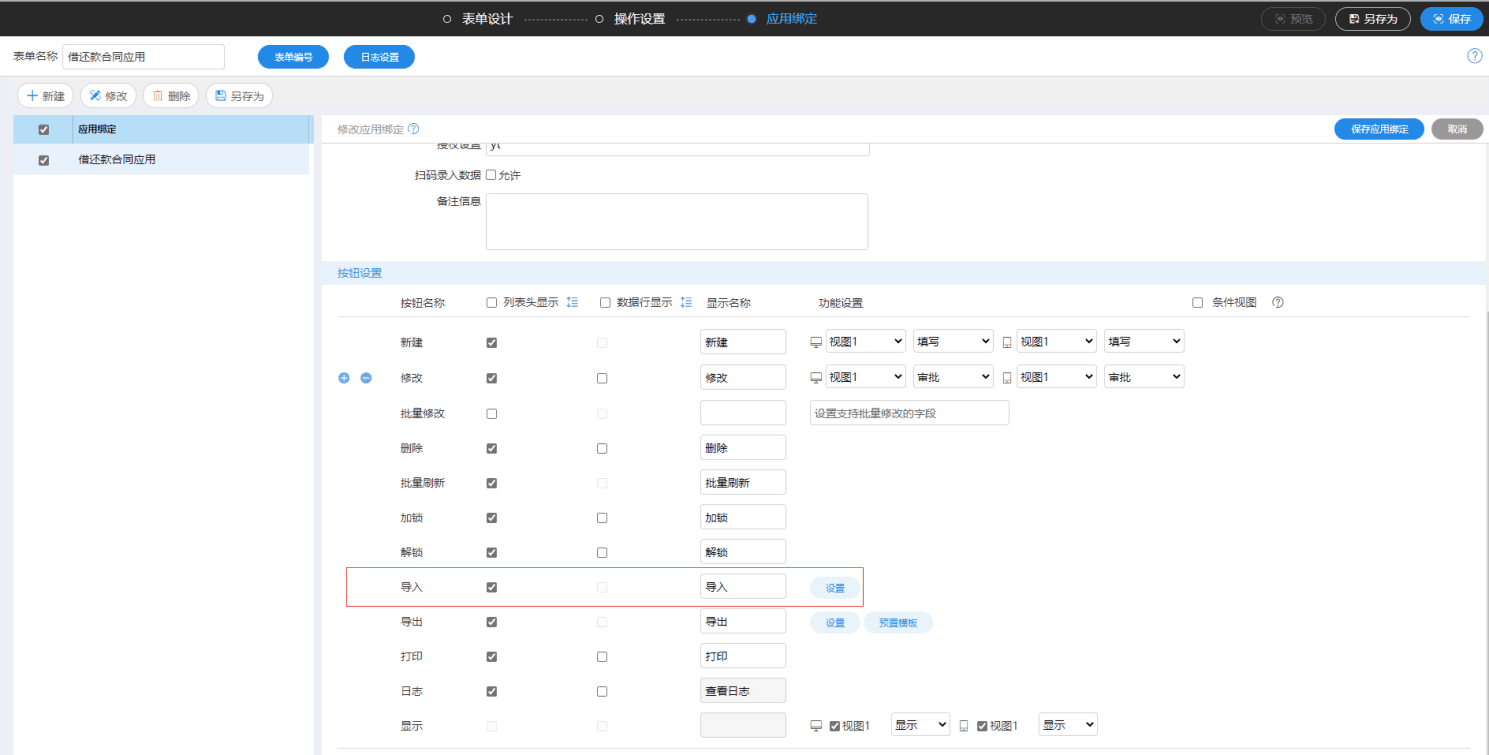
Task: Click the empty 批量修改 display name input
Action: (743, 413)
